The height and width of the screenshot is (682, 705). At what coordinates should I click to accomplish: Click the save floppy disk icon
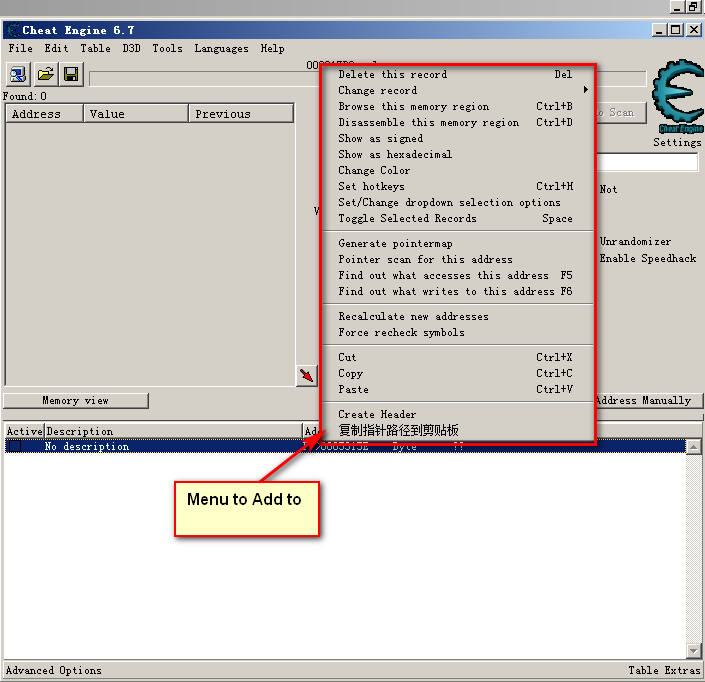[71, 74]
